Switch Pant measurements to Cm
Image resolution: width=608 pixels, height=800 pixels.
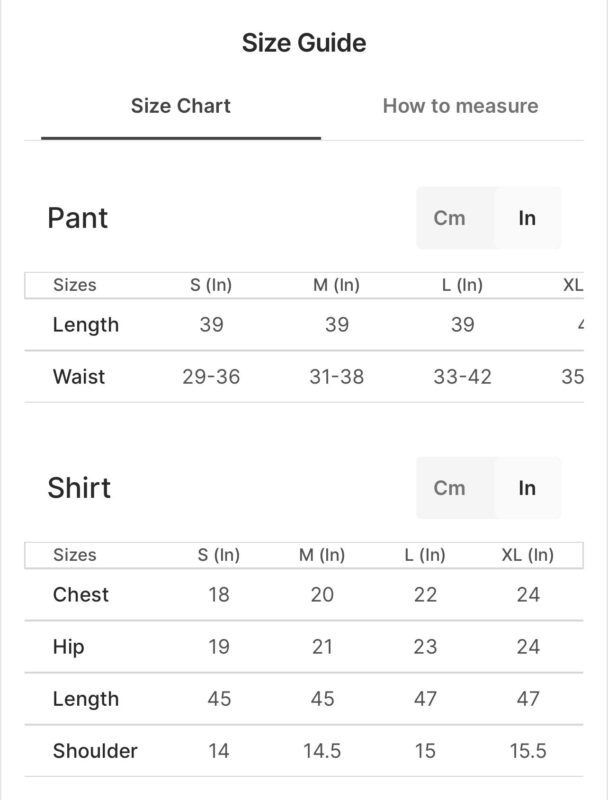[x=450, y=218]
